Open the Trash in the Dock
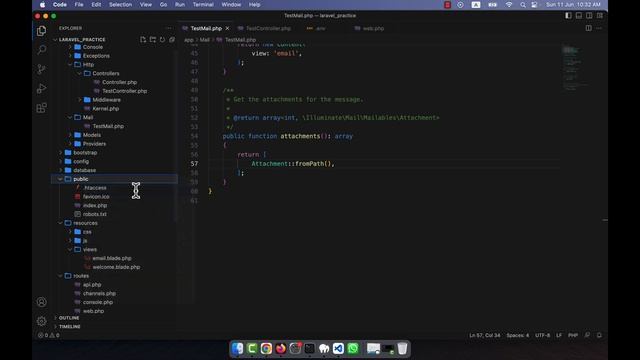Viewport: 640px width, 360px height. point(402,348)
